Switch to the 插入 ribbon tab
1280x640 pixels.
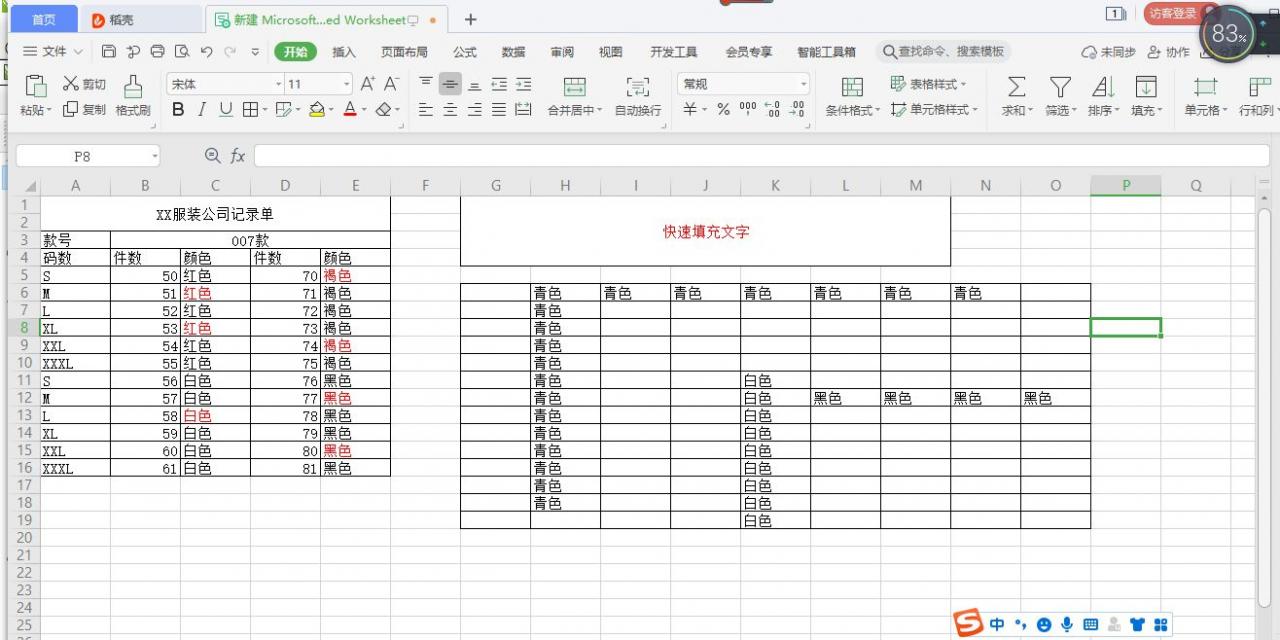[344, 52]
